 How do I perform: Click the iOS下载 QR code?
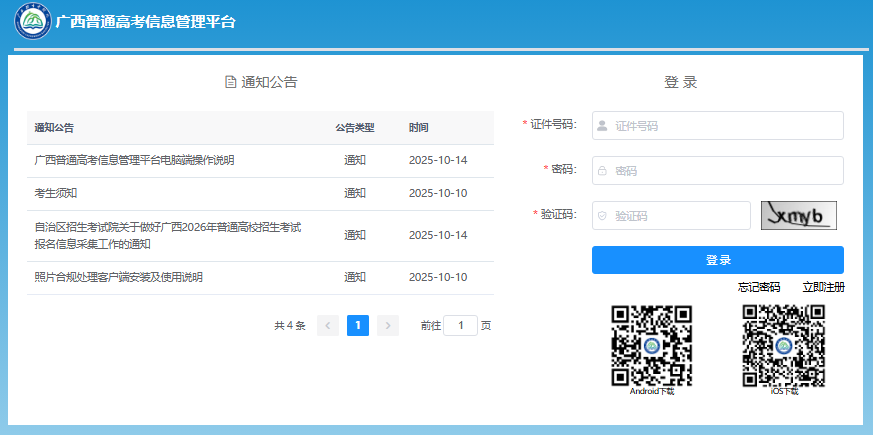tap(783, 345)
